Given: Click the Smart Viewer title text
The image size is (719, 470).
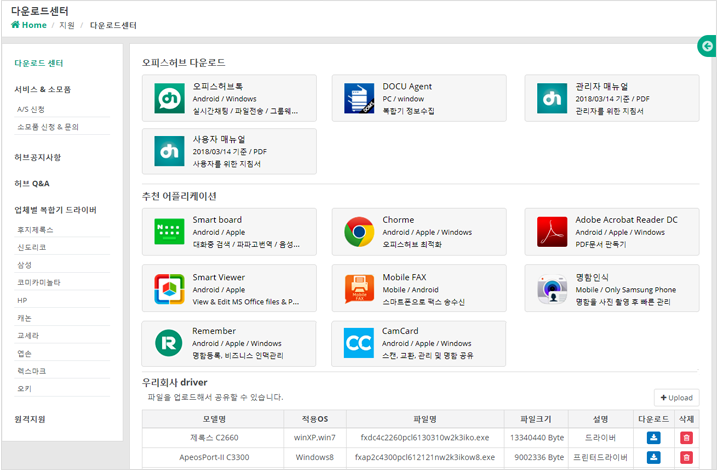Looking at the screenshot, I should point(219,277).
